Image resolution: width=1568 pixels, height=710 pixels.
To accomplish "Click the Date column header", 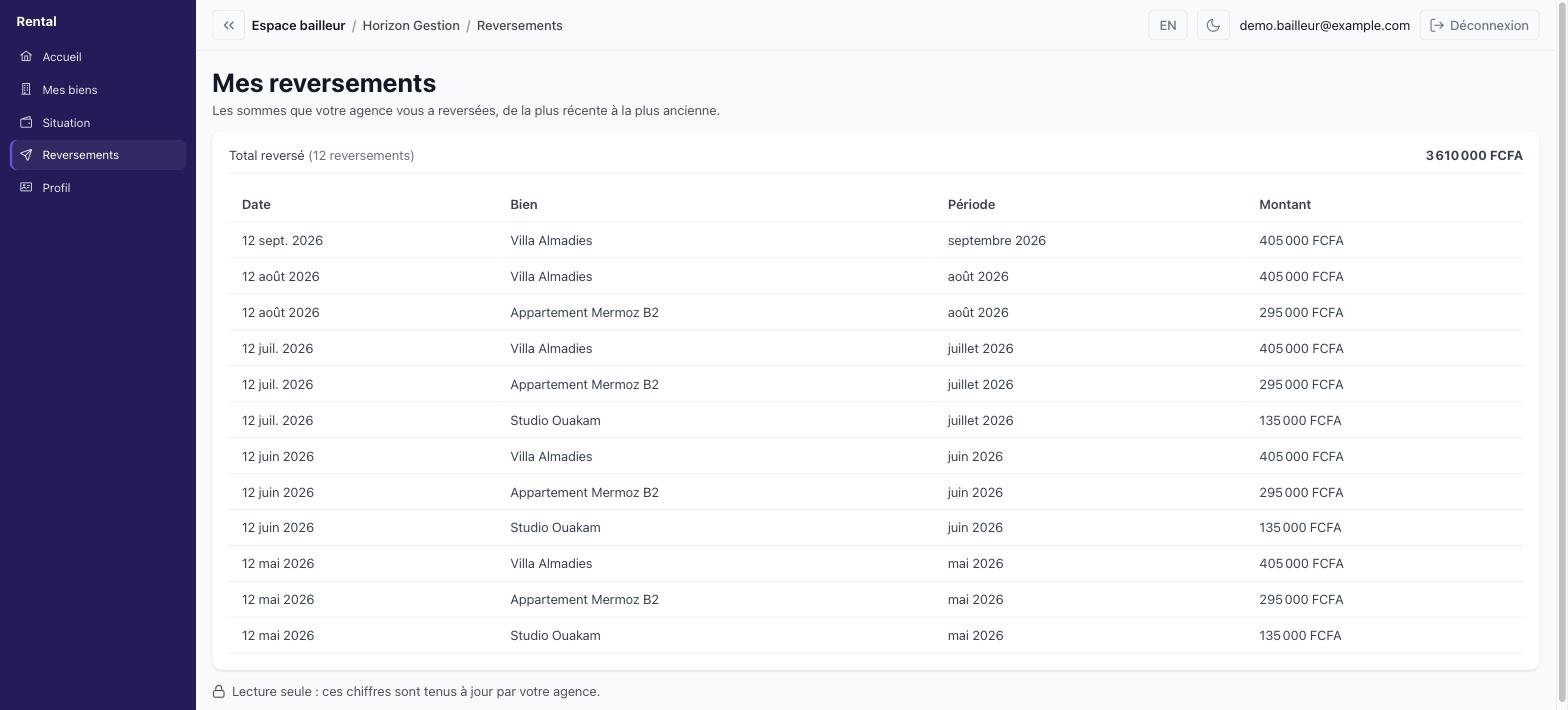I will point(256,204).
